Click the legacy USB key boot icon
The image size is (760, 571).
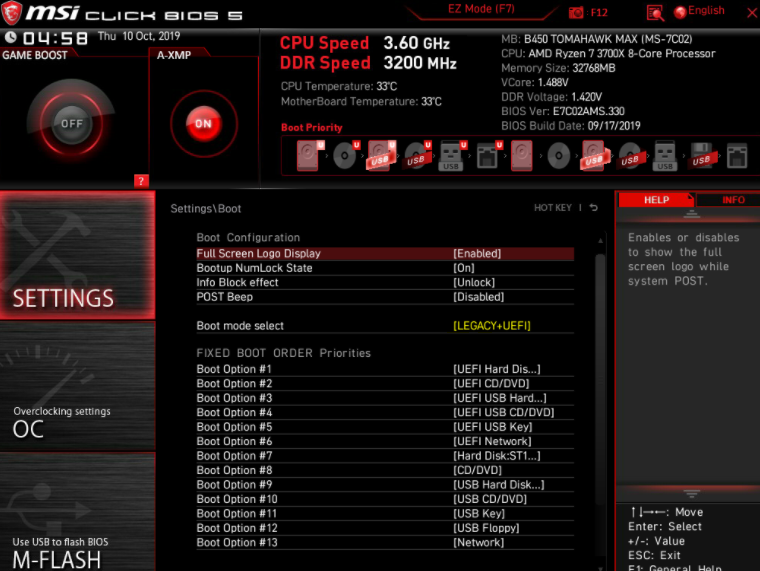coord(665,156)
